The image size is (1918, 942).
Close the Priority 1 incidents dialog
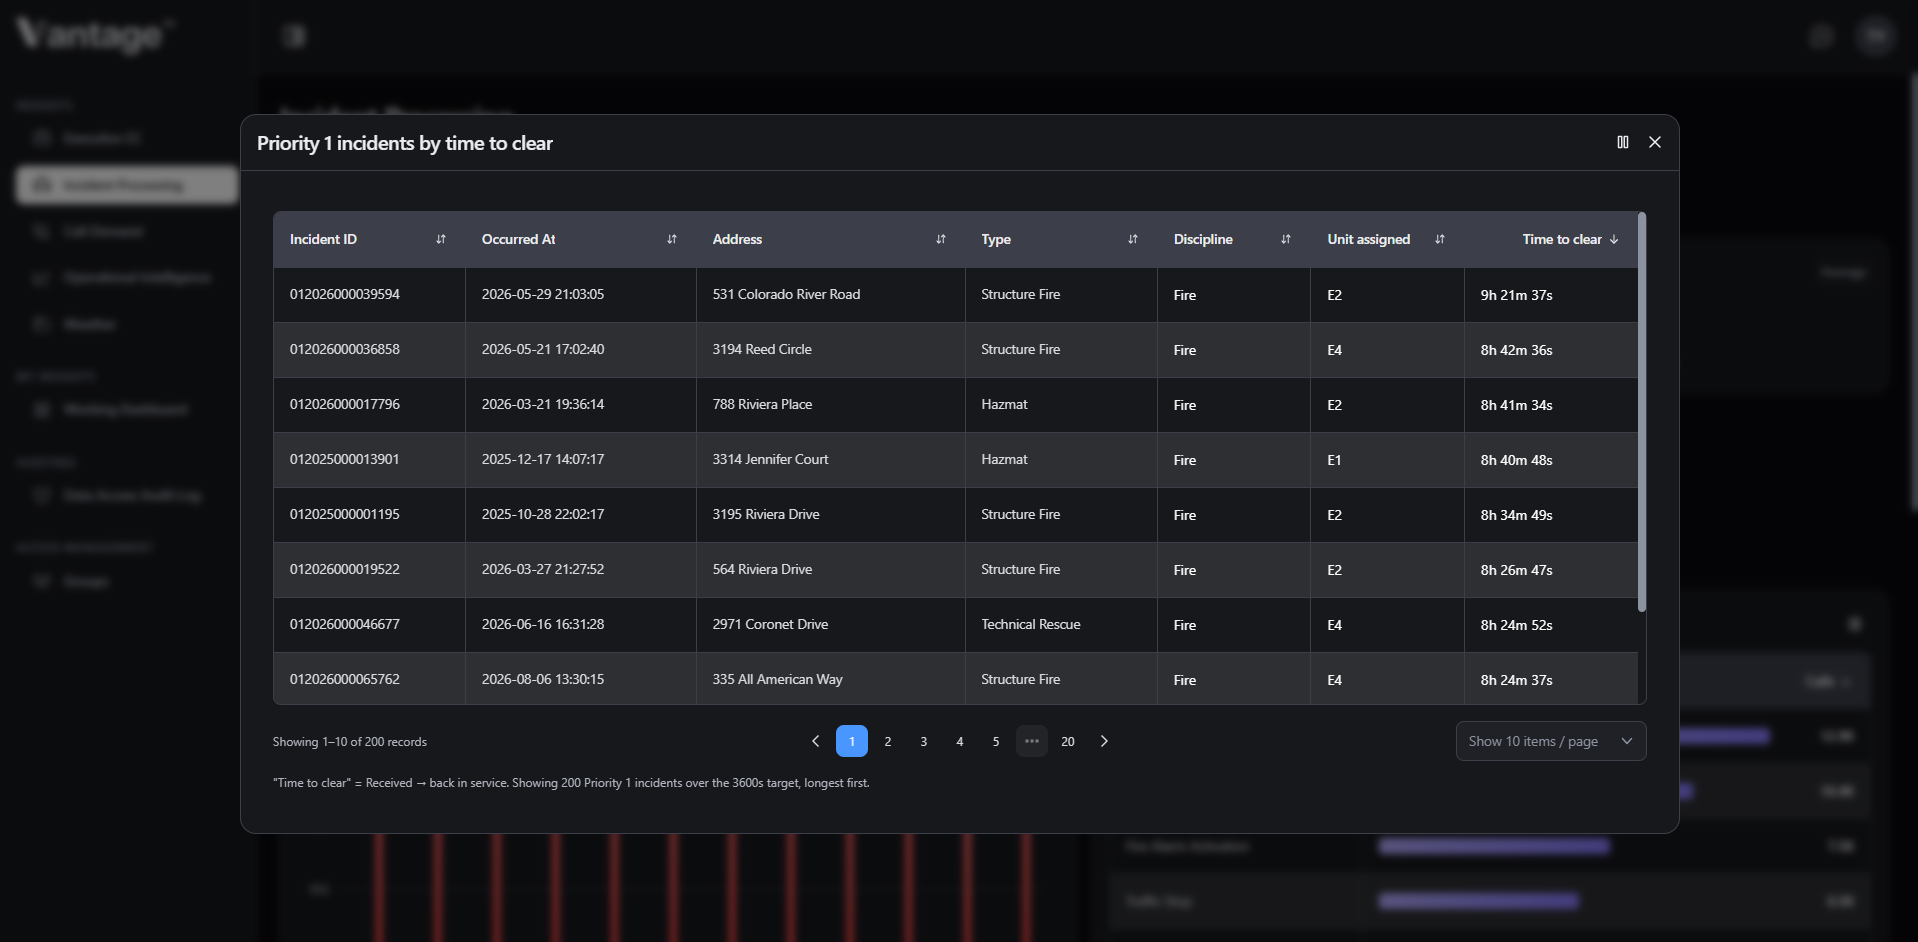point(1655,142)
